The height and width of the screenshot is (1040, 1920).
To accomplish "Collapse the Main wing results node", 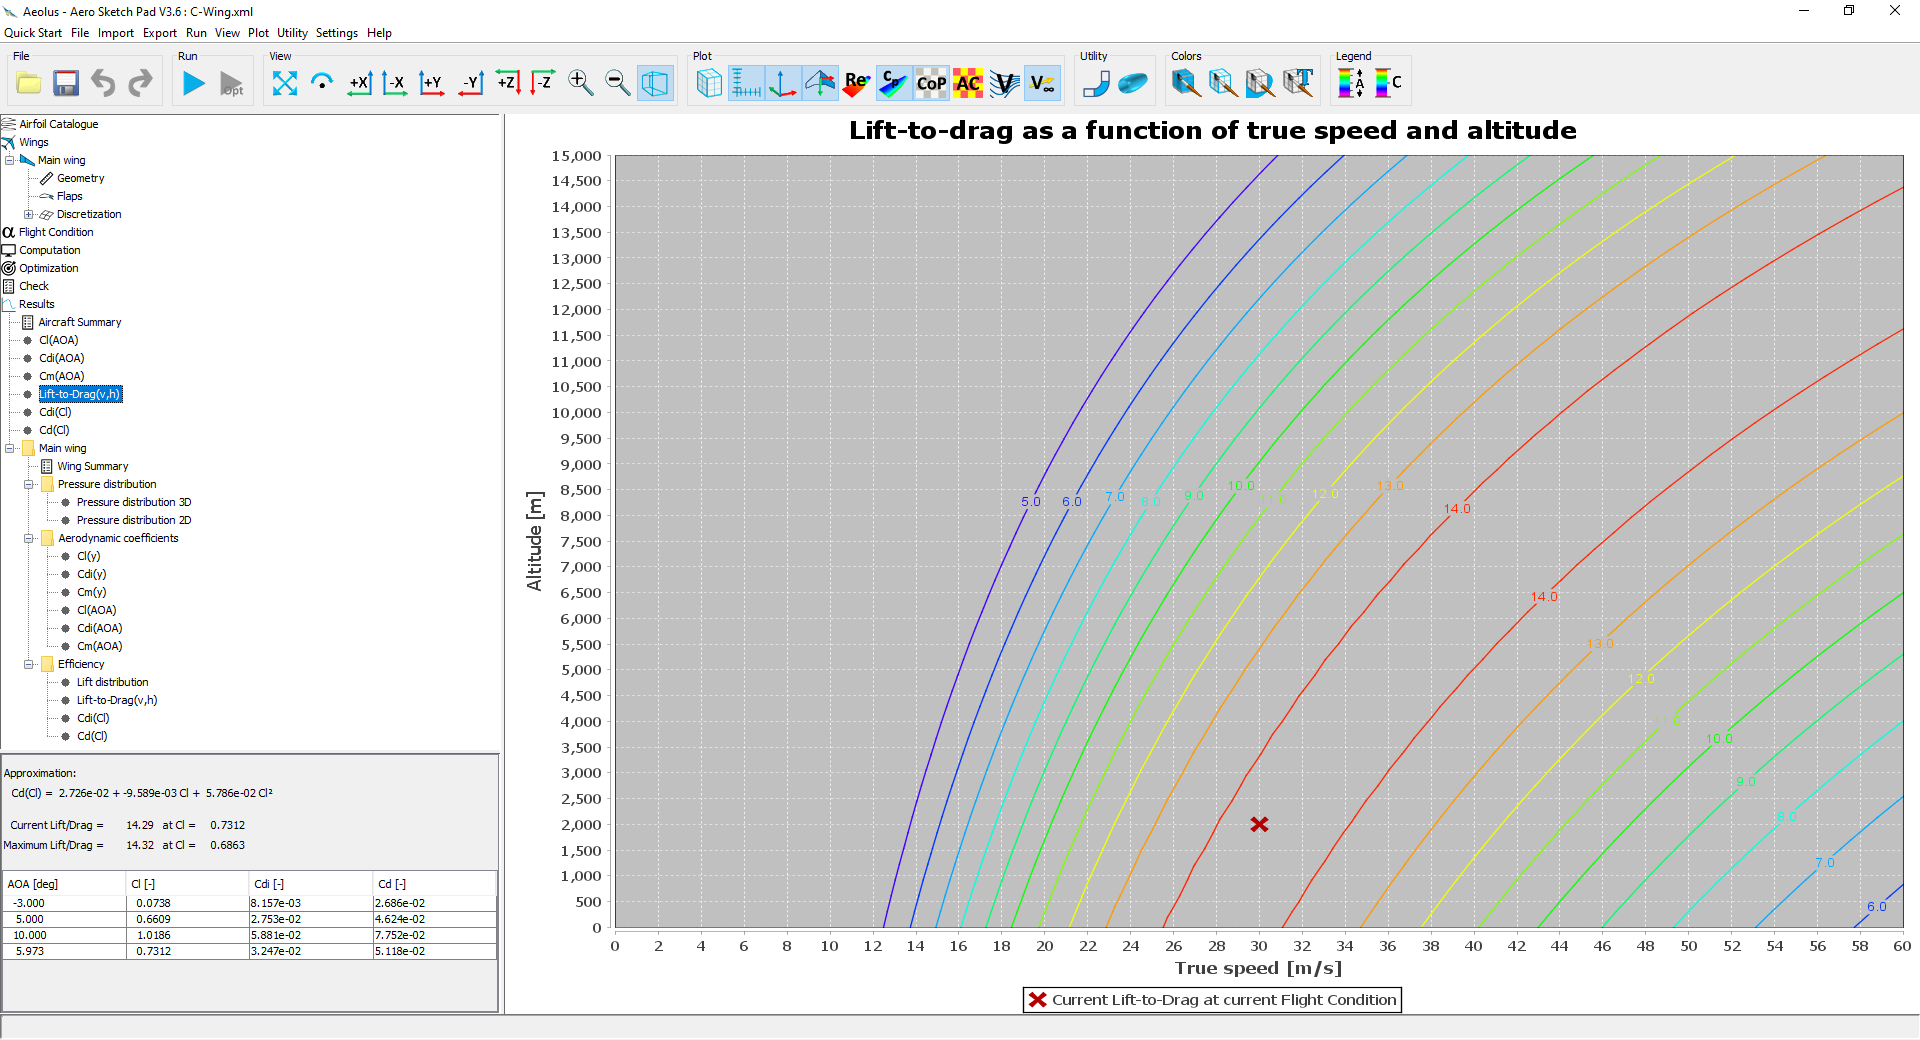I will (x=9, y=448).
